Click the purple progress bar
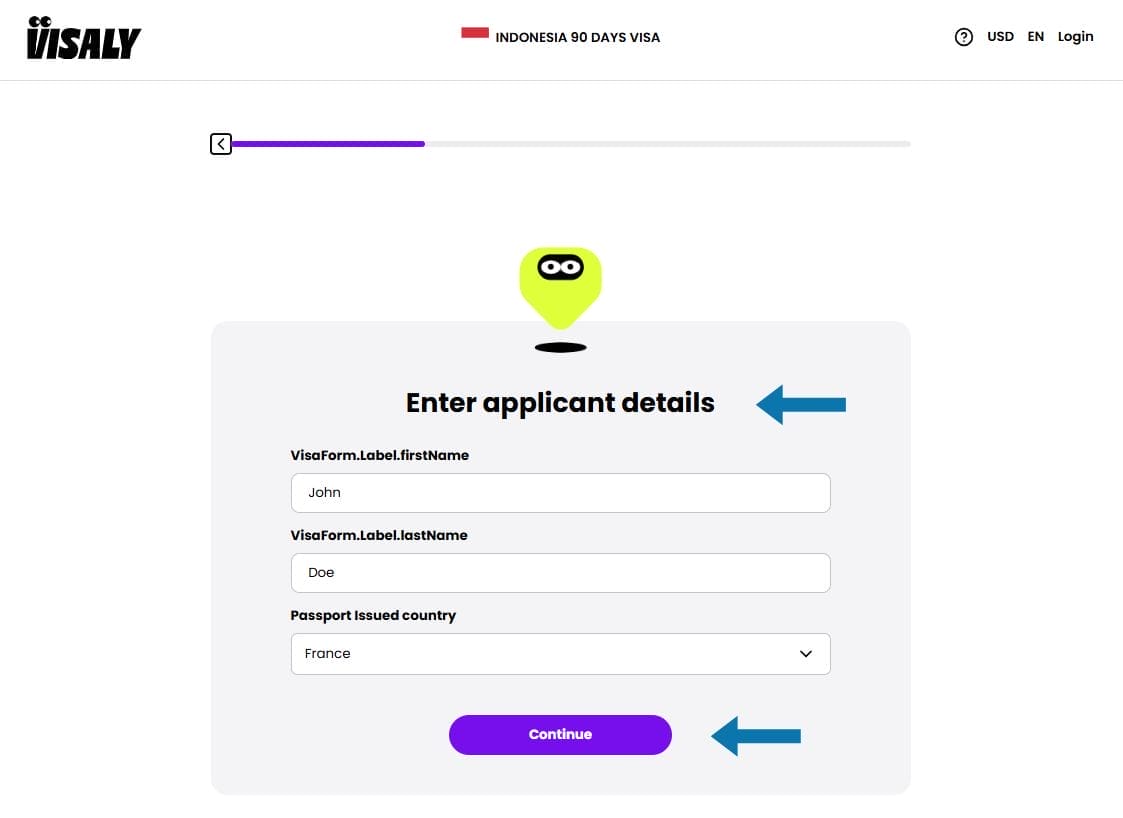Viewport: 1123px width, 818px height. click(328, 144)
